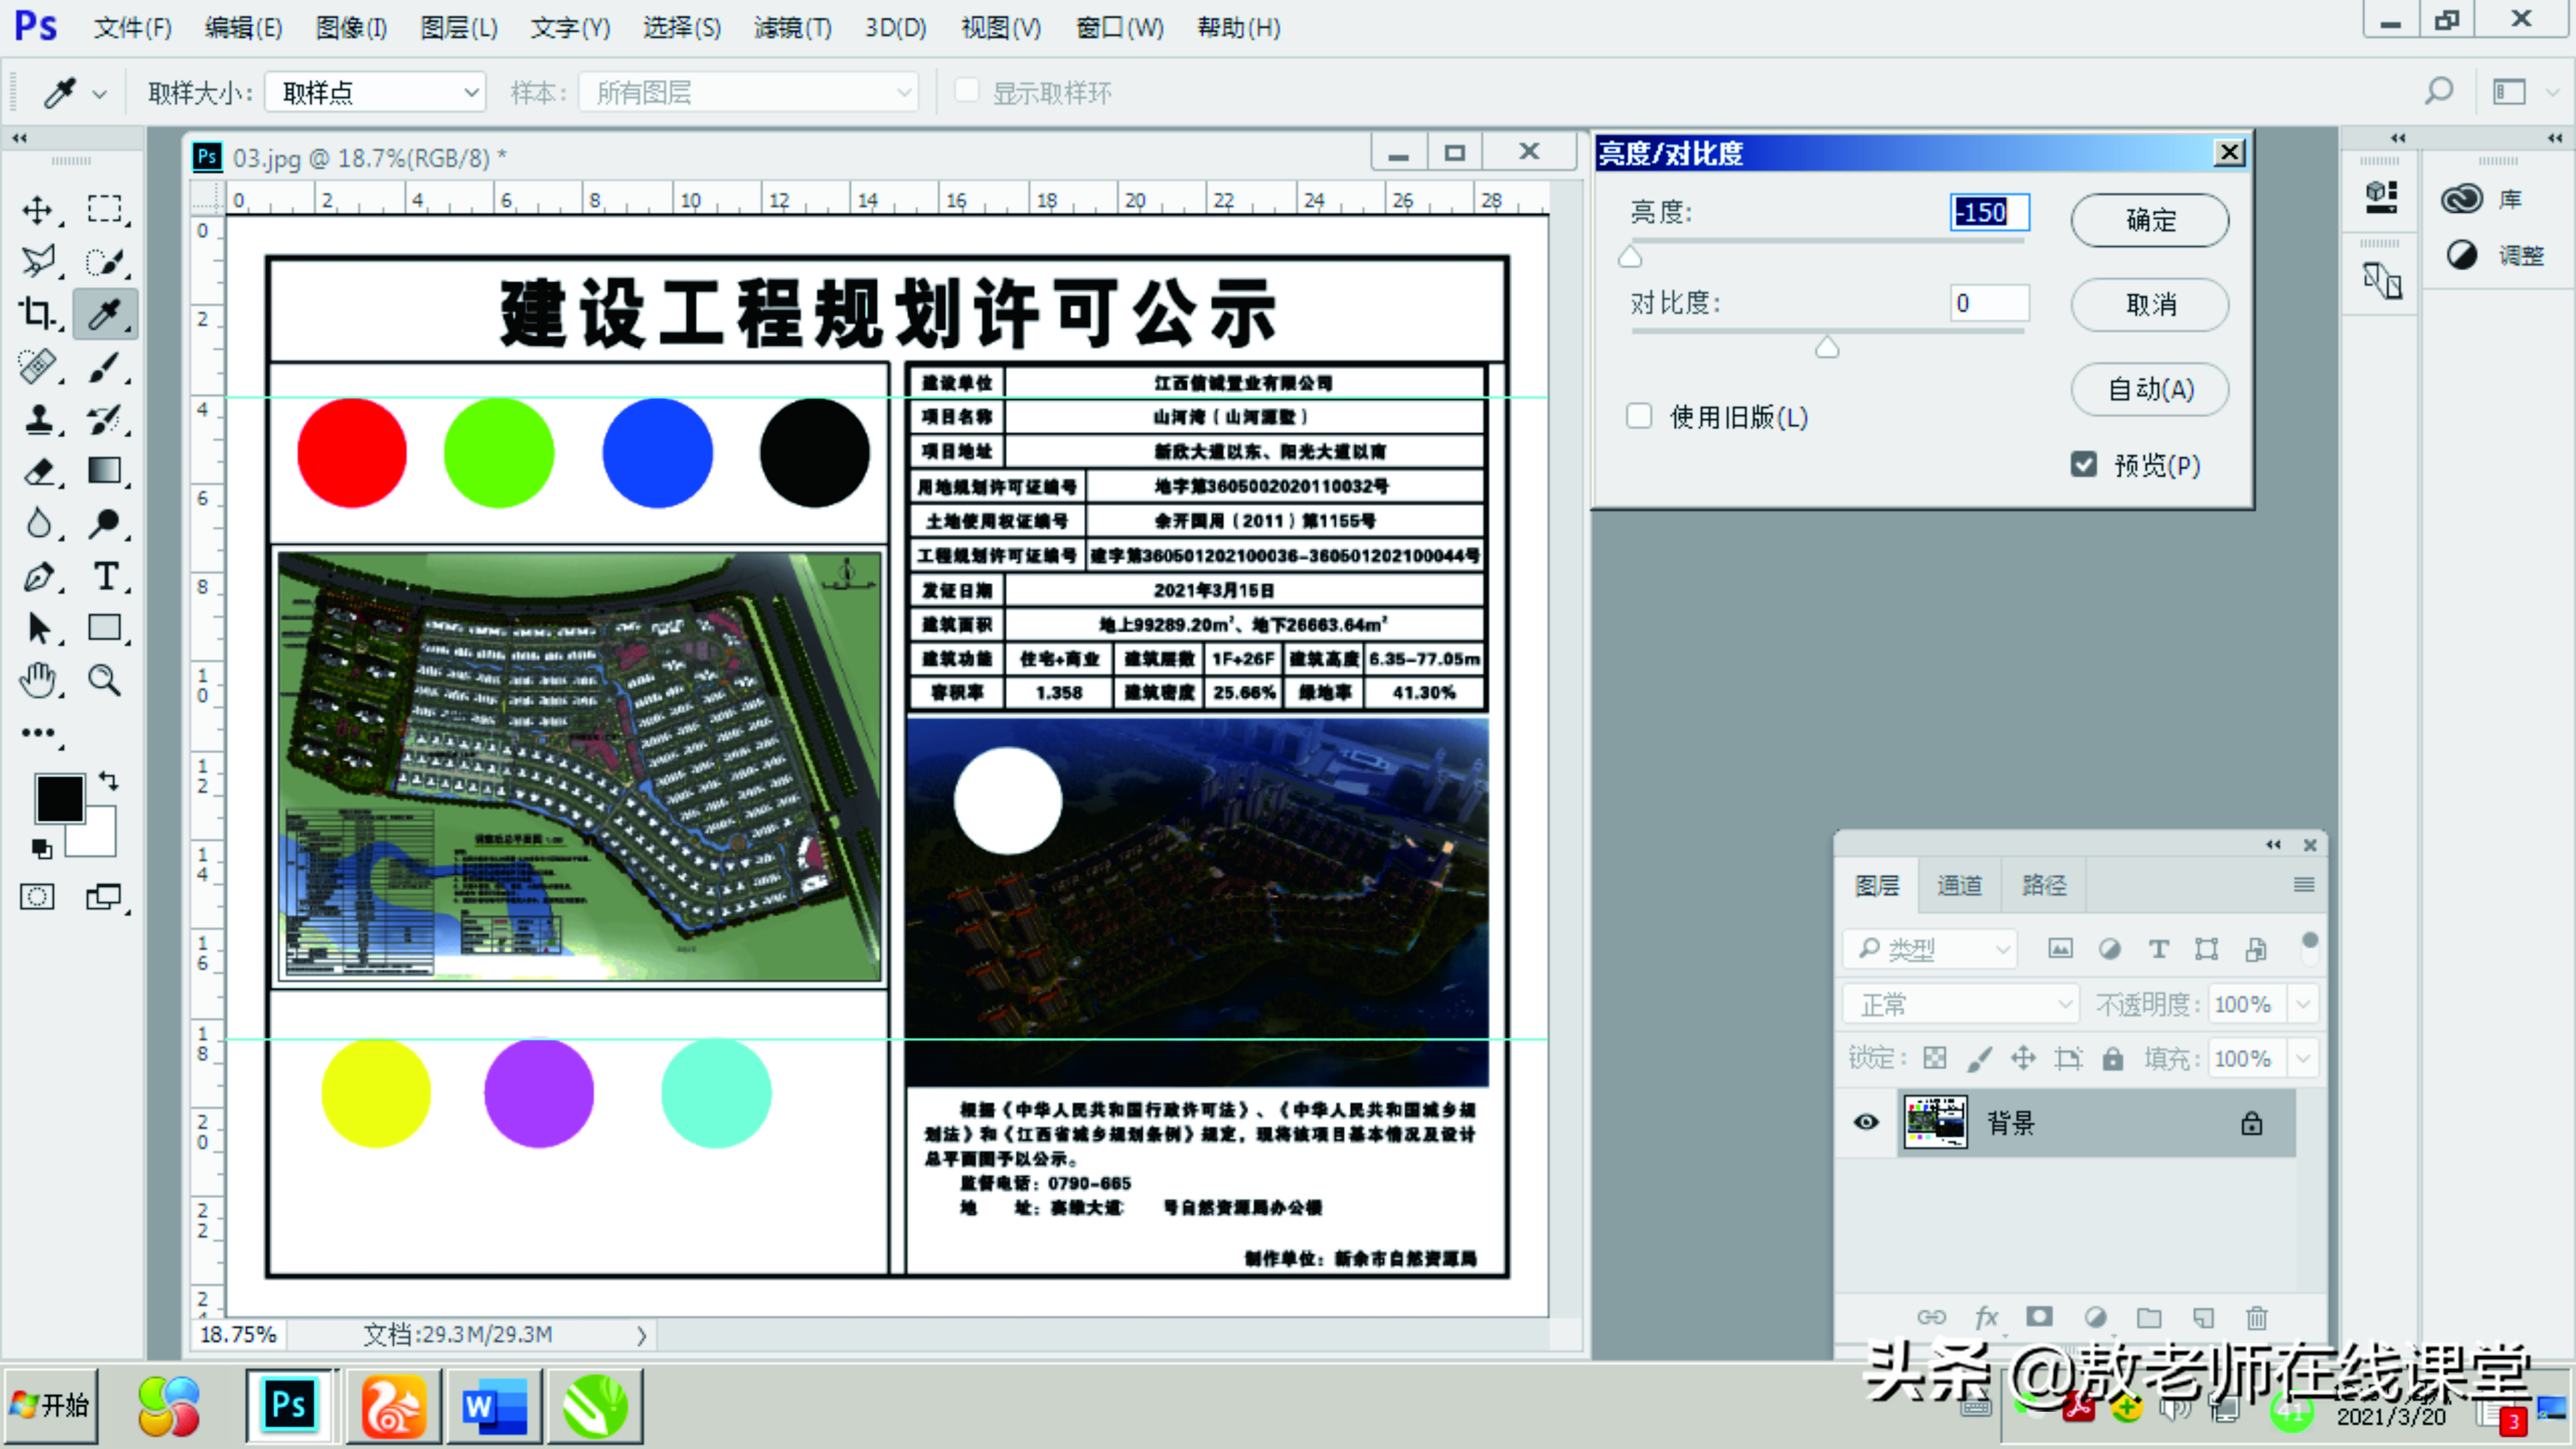
Task: Select the Type tool
Action: click(106, 577)
